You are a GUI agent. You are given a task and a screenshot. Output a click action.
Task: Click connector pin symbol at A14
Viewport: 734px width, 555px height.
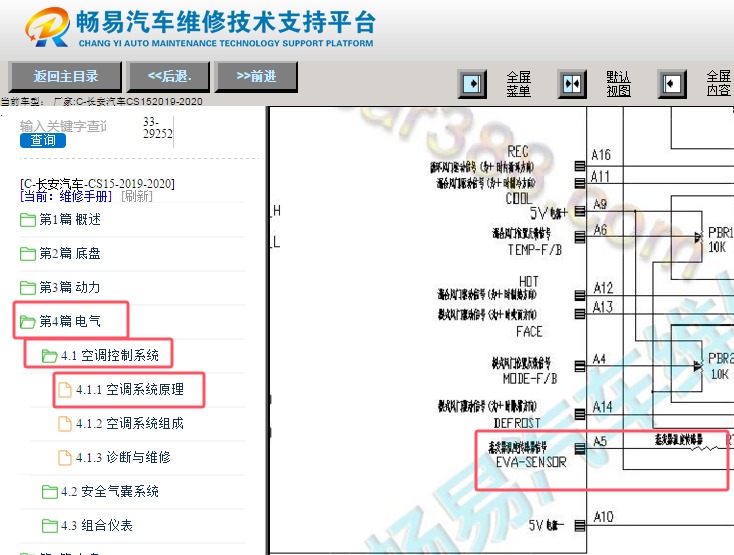point(580,414)
